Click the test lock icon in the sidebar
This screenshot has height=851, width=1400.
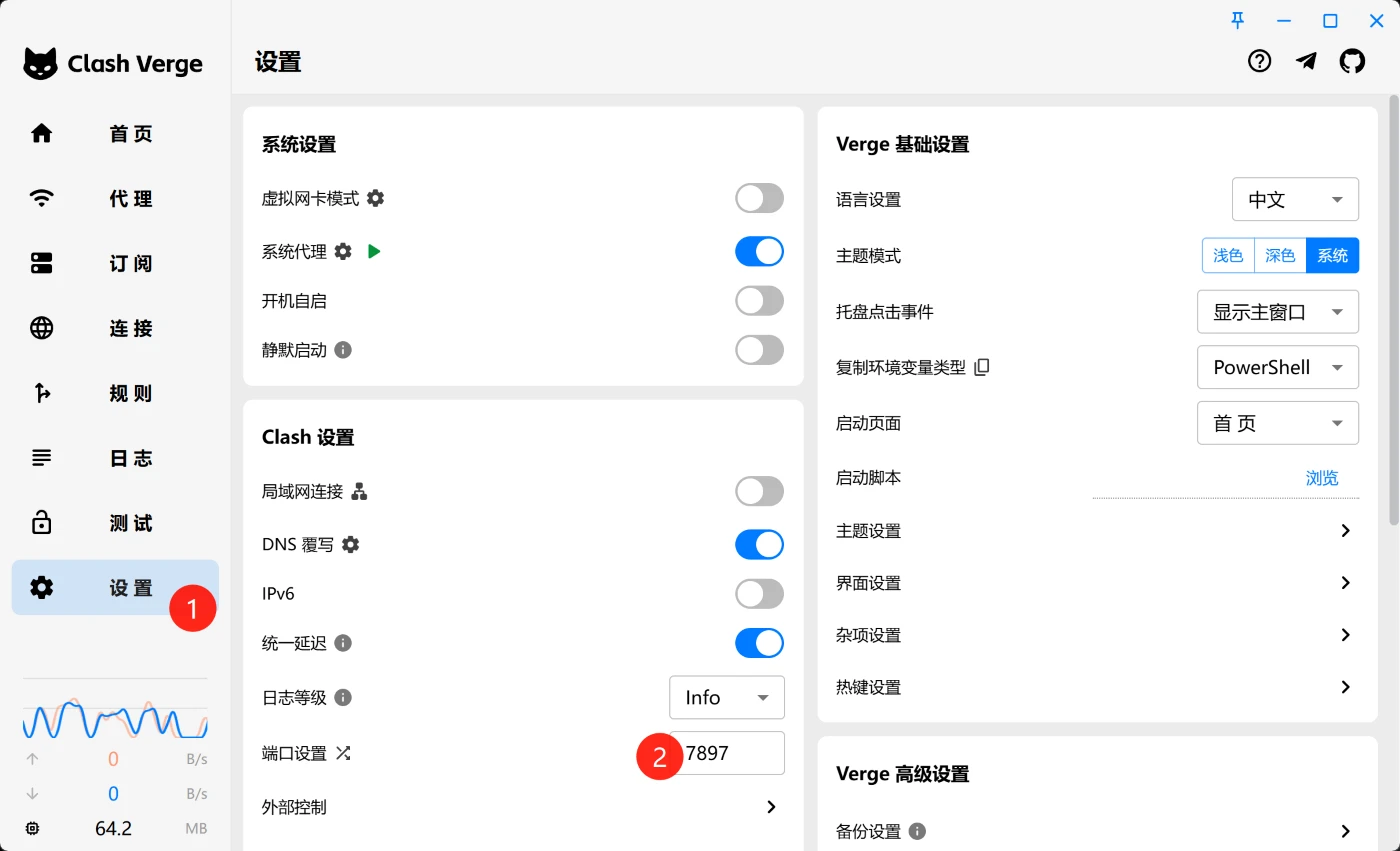[x=41, y=522]
